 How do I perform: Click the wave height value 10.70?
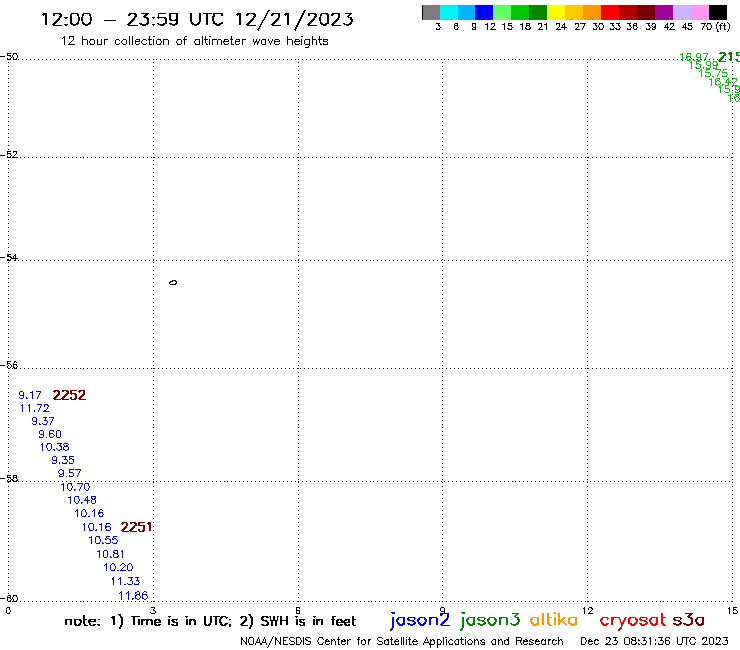(75, 487)
